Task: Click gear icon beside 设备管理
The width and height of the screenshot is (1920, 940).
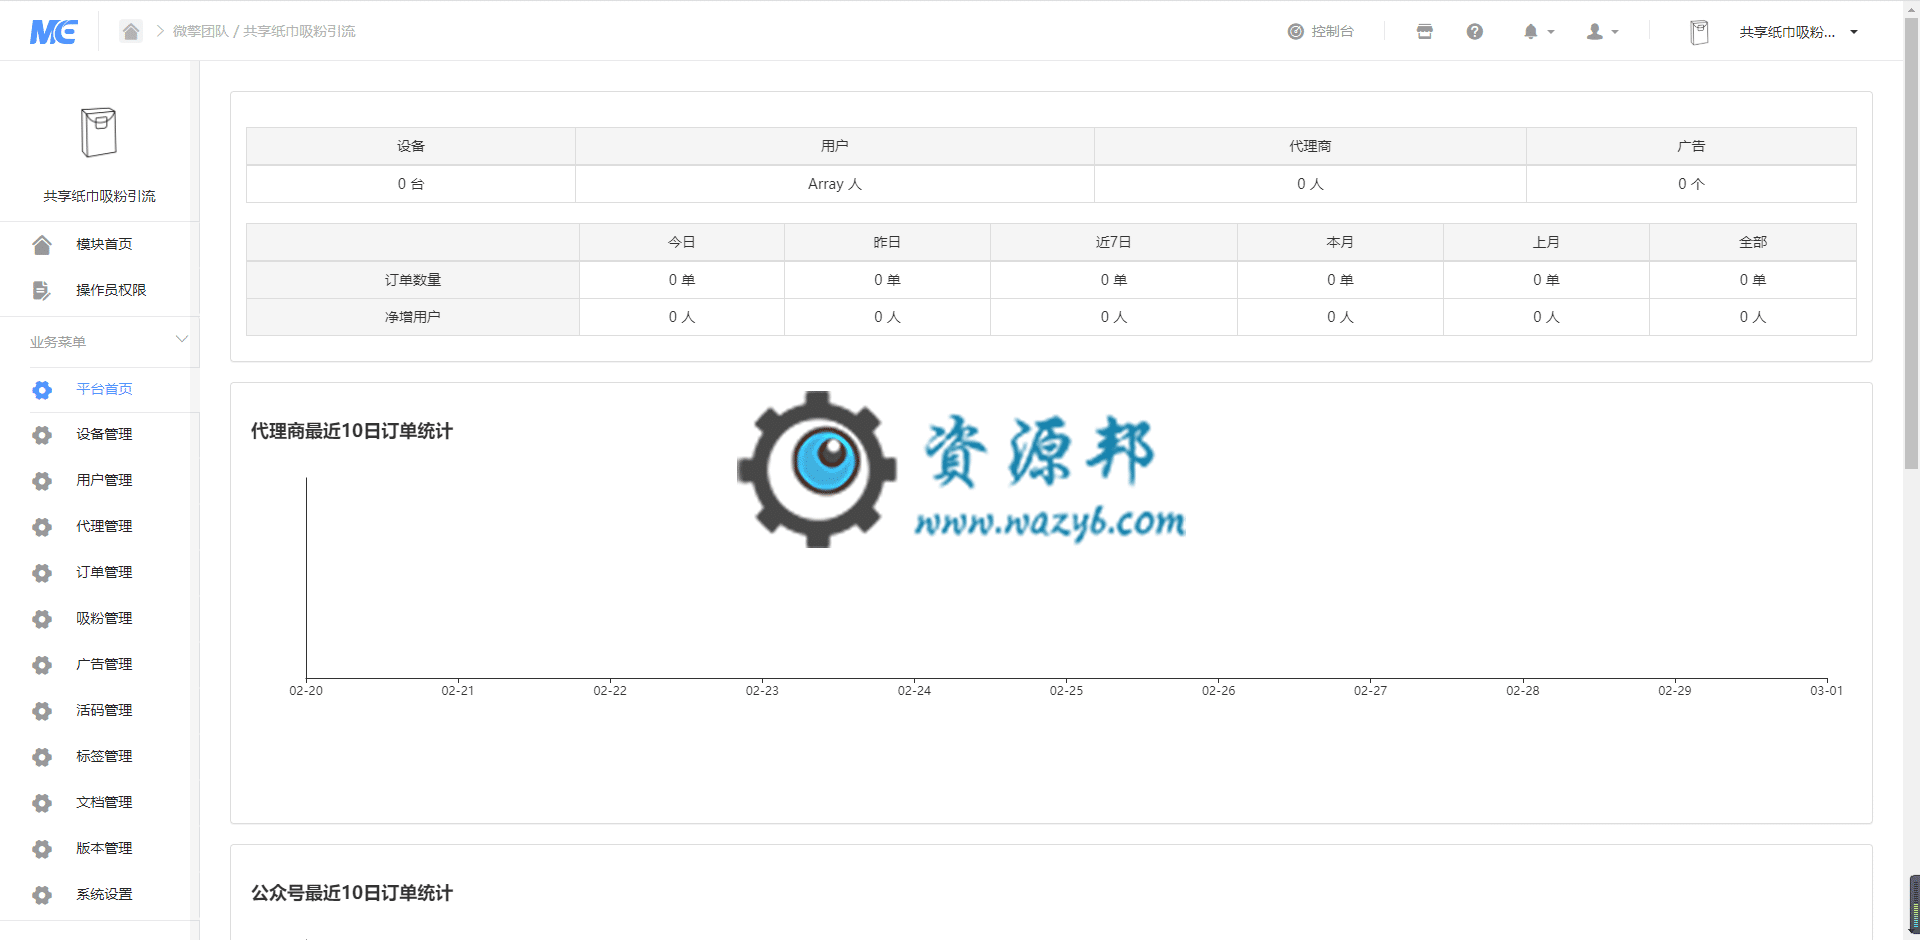Action: point(42,435)
